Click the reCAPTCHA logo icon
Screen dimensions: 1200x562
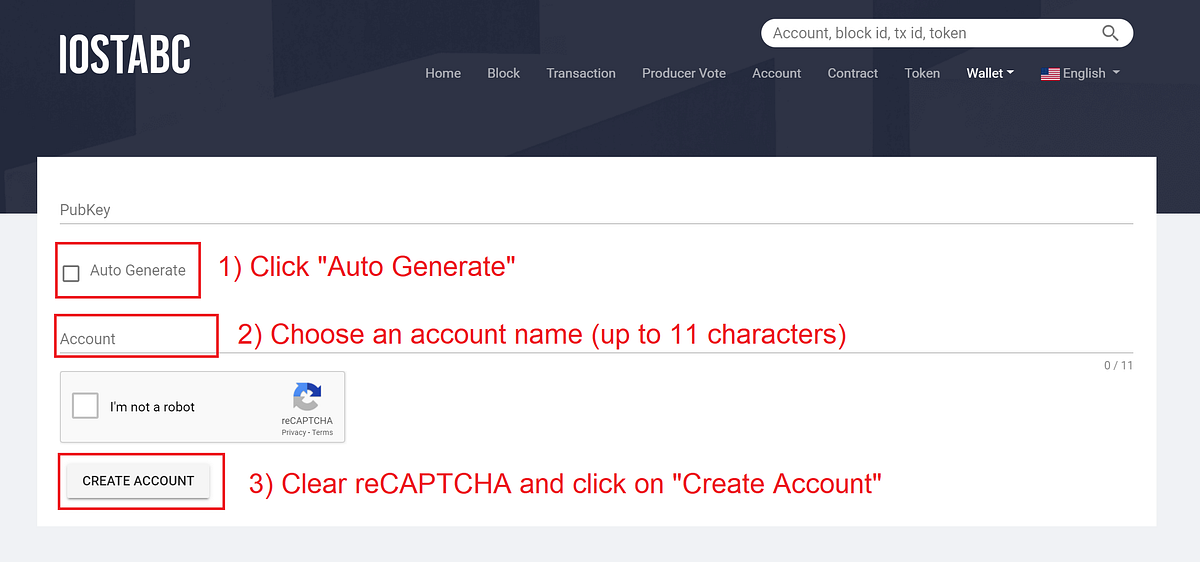click(x=307, y=395)
